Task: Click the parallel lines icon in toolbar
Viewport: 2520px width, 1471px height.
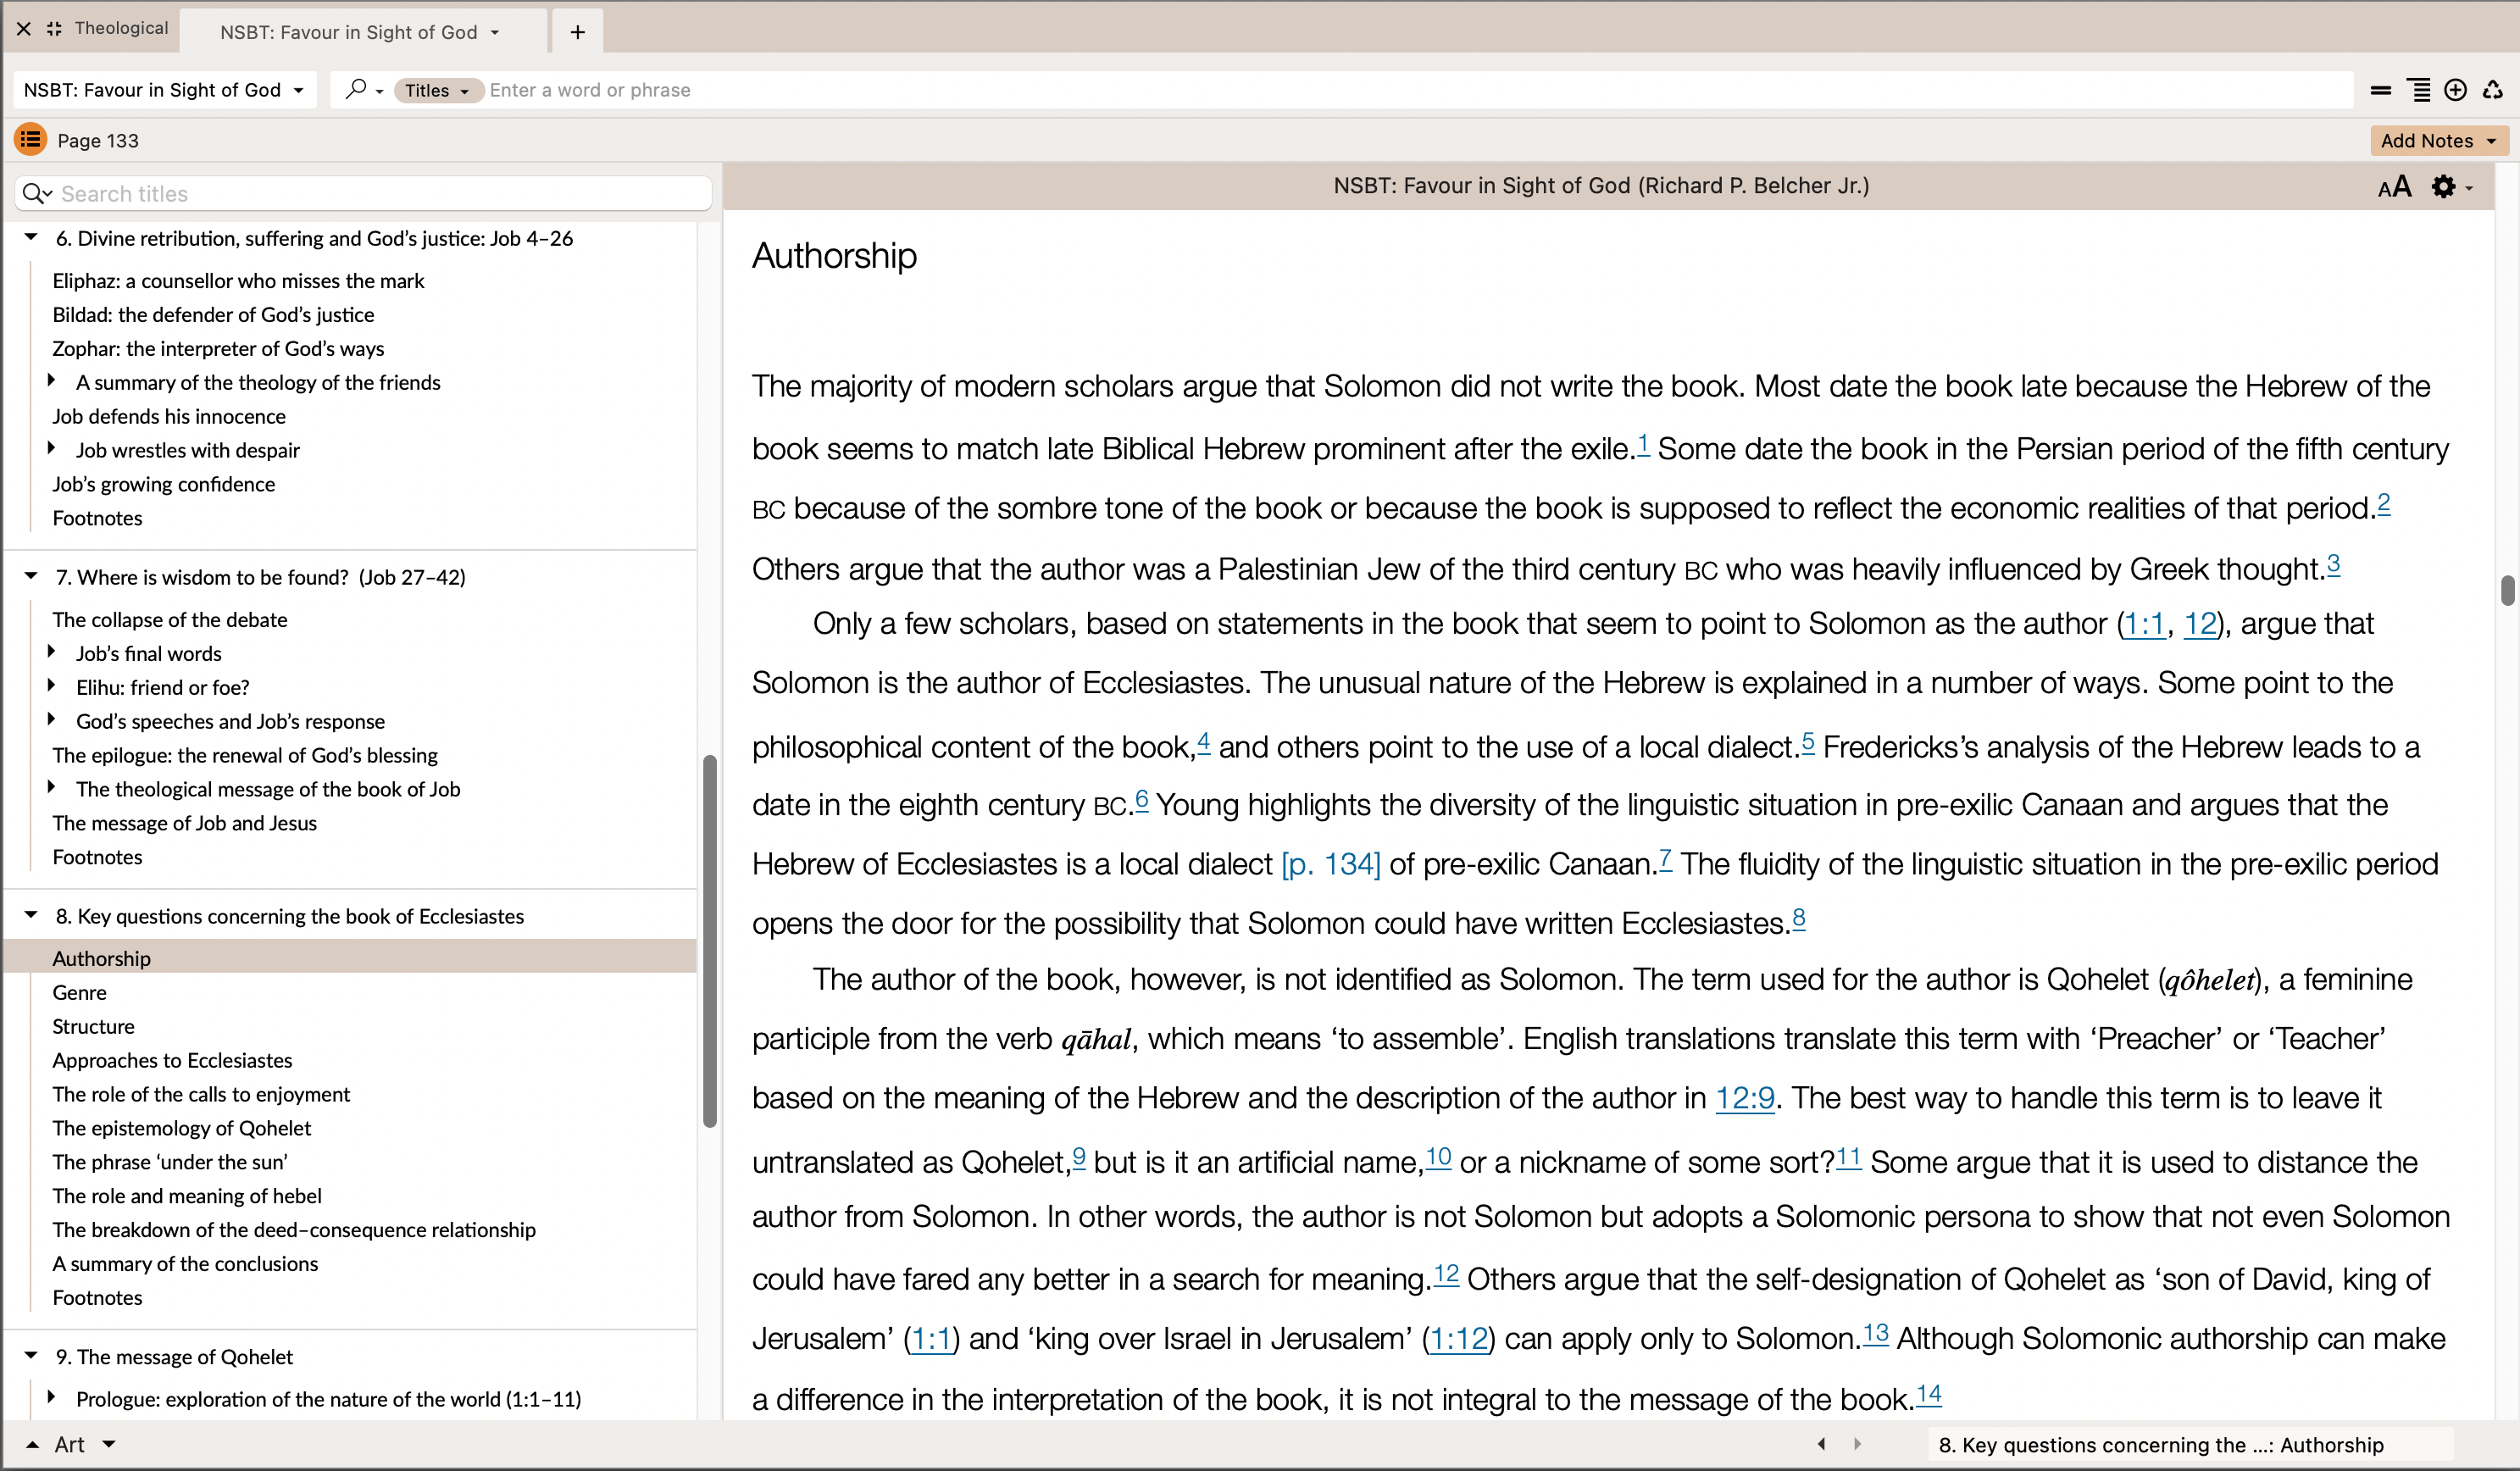Action: point(2380,90)
